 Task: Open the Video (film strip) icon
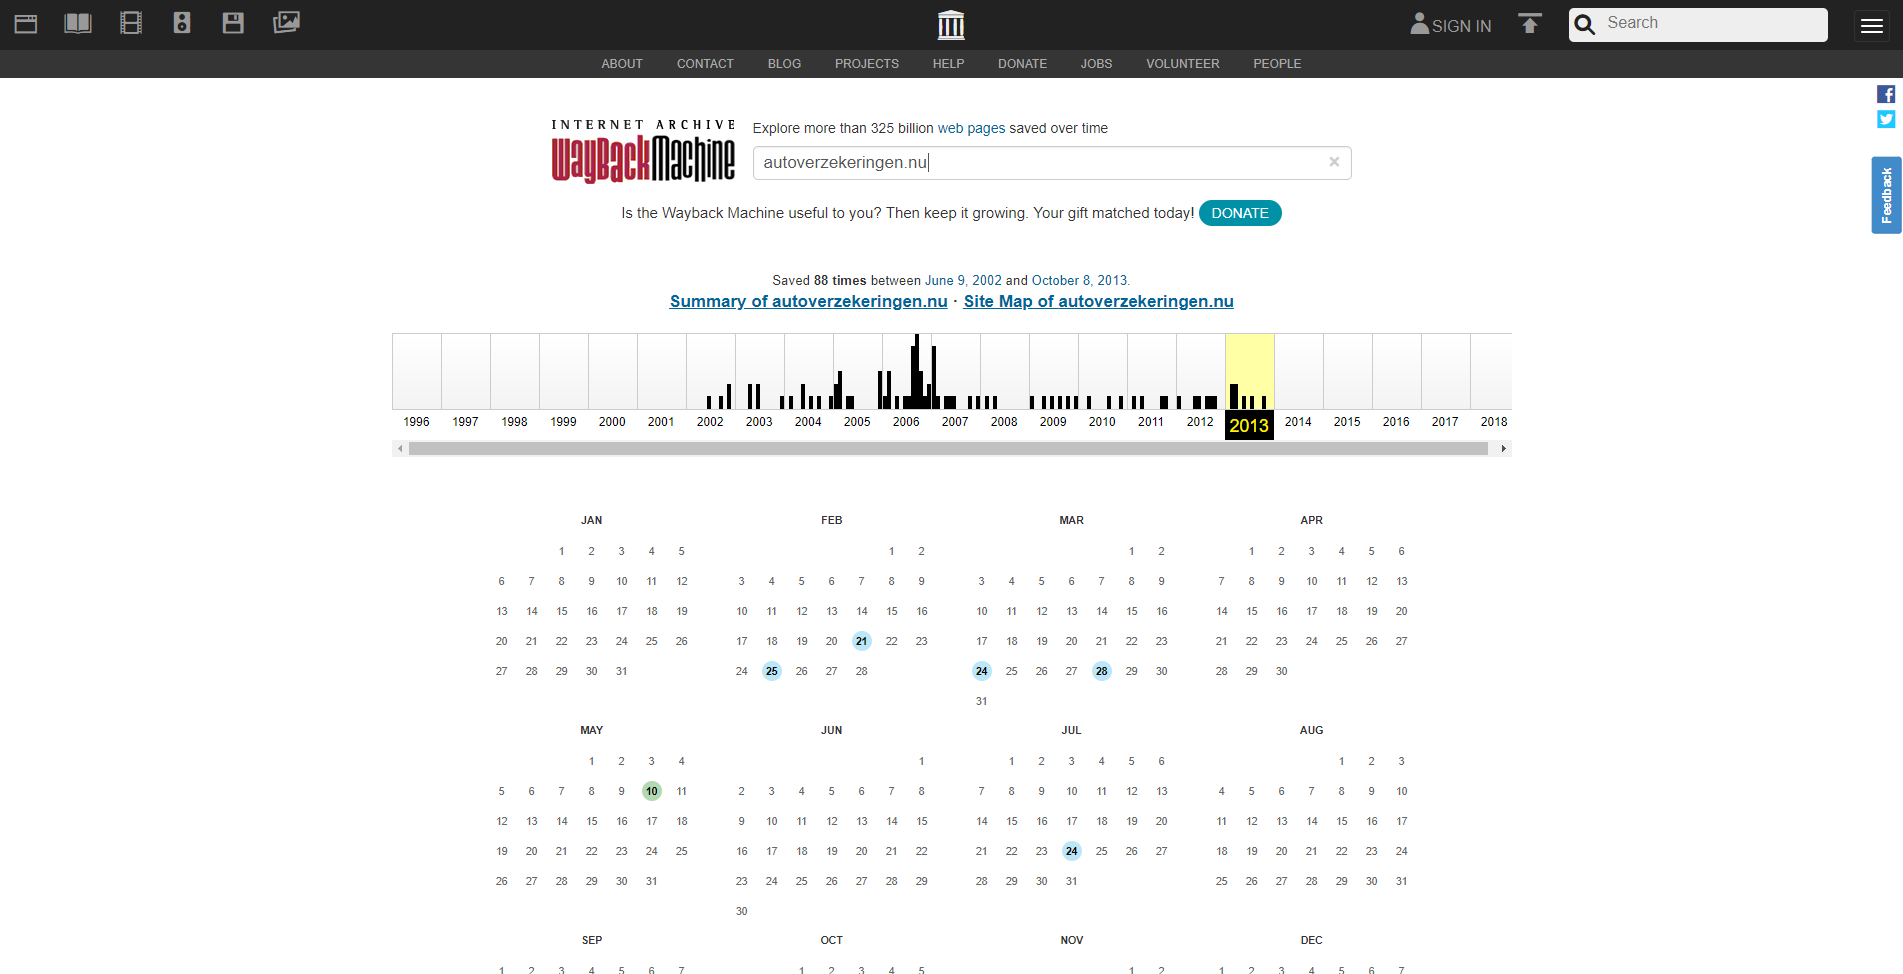(131, 23)
